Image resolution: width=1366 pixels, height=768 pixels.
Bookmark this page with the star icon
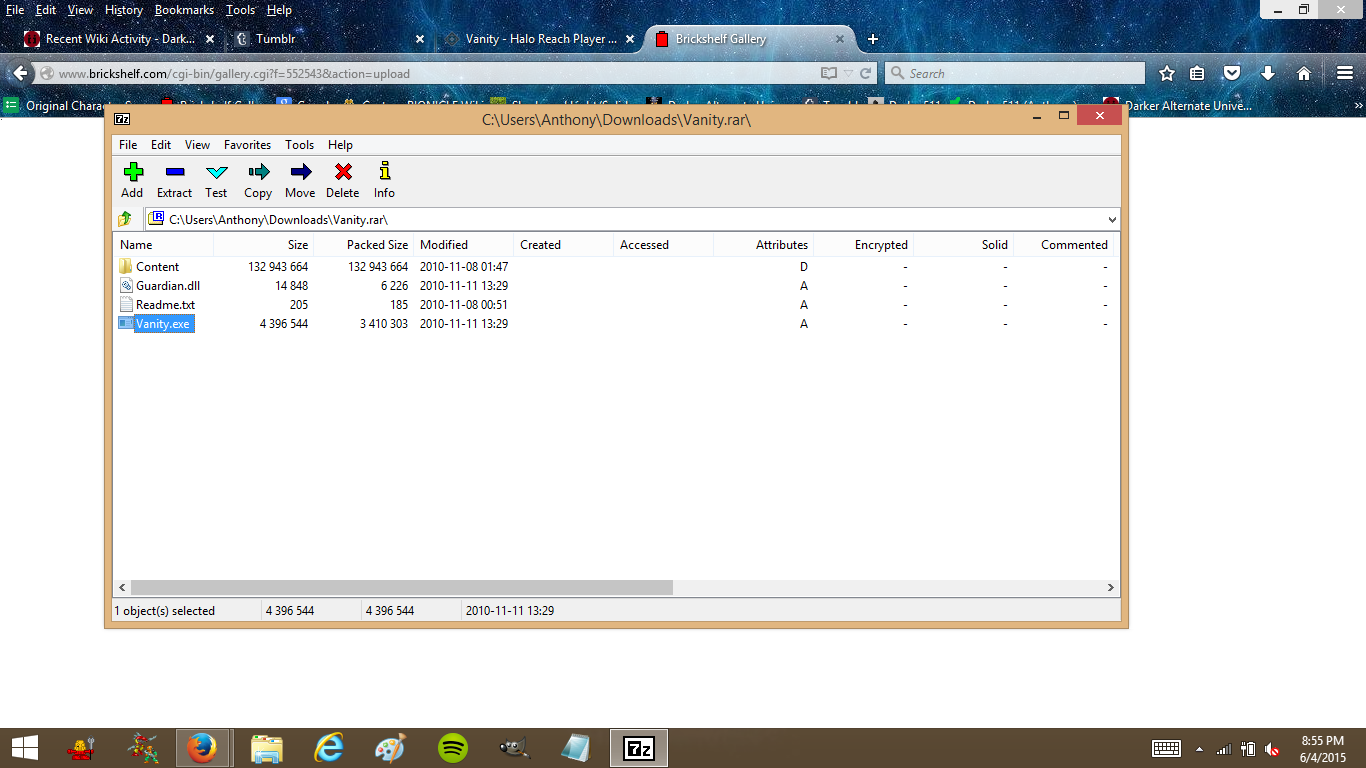tap(1167, 73)
